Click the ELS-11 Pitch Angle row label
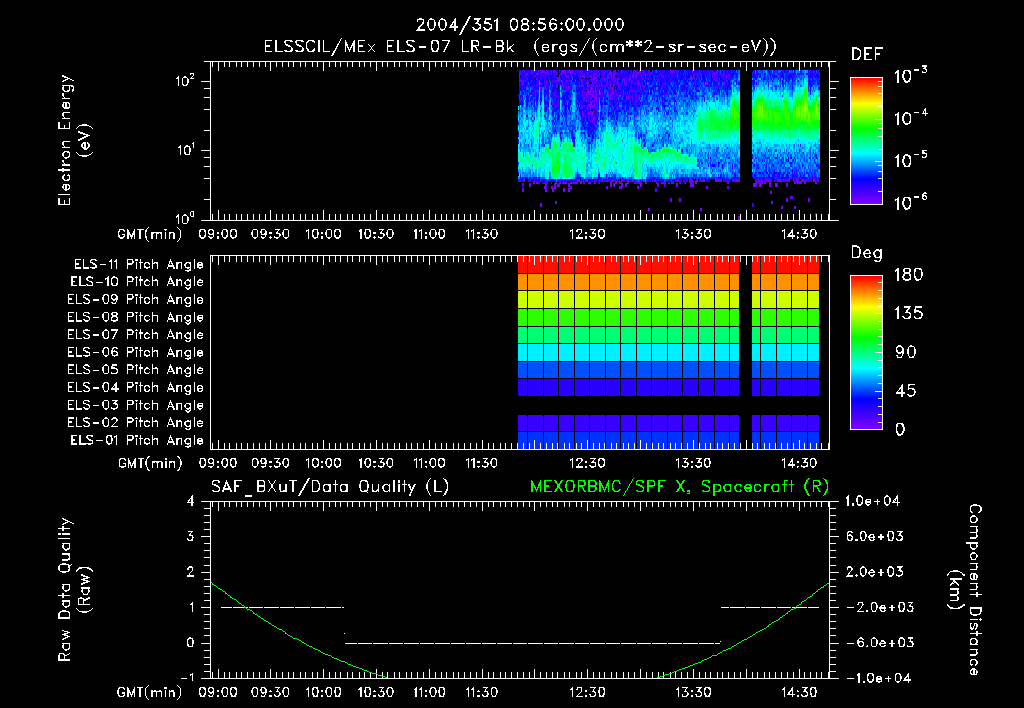The image size is (1024, 708). coord(138,265)
